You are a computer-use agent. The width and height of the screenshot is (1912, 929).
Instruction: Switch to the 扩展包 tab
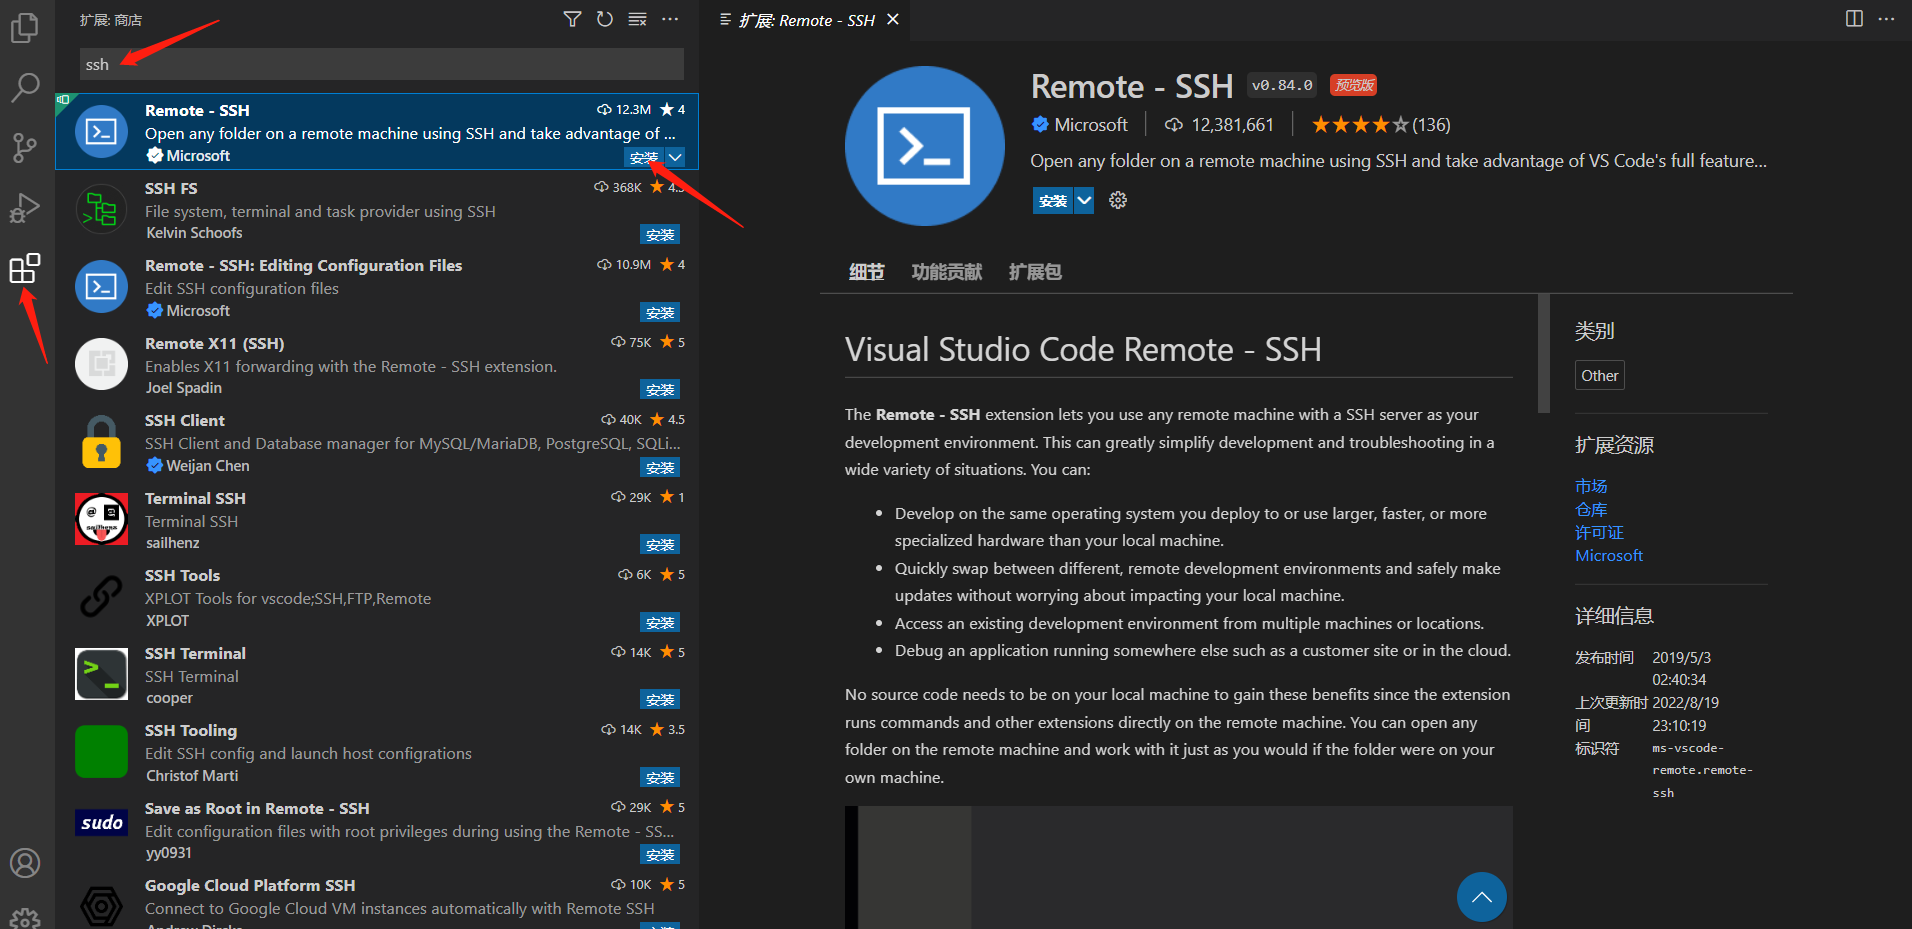click(1035, 272)
